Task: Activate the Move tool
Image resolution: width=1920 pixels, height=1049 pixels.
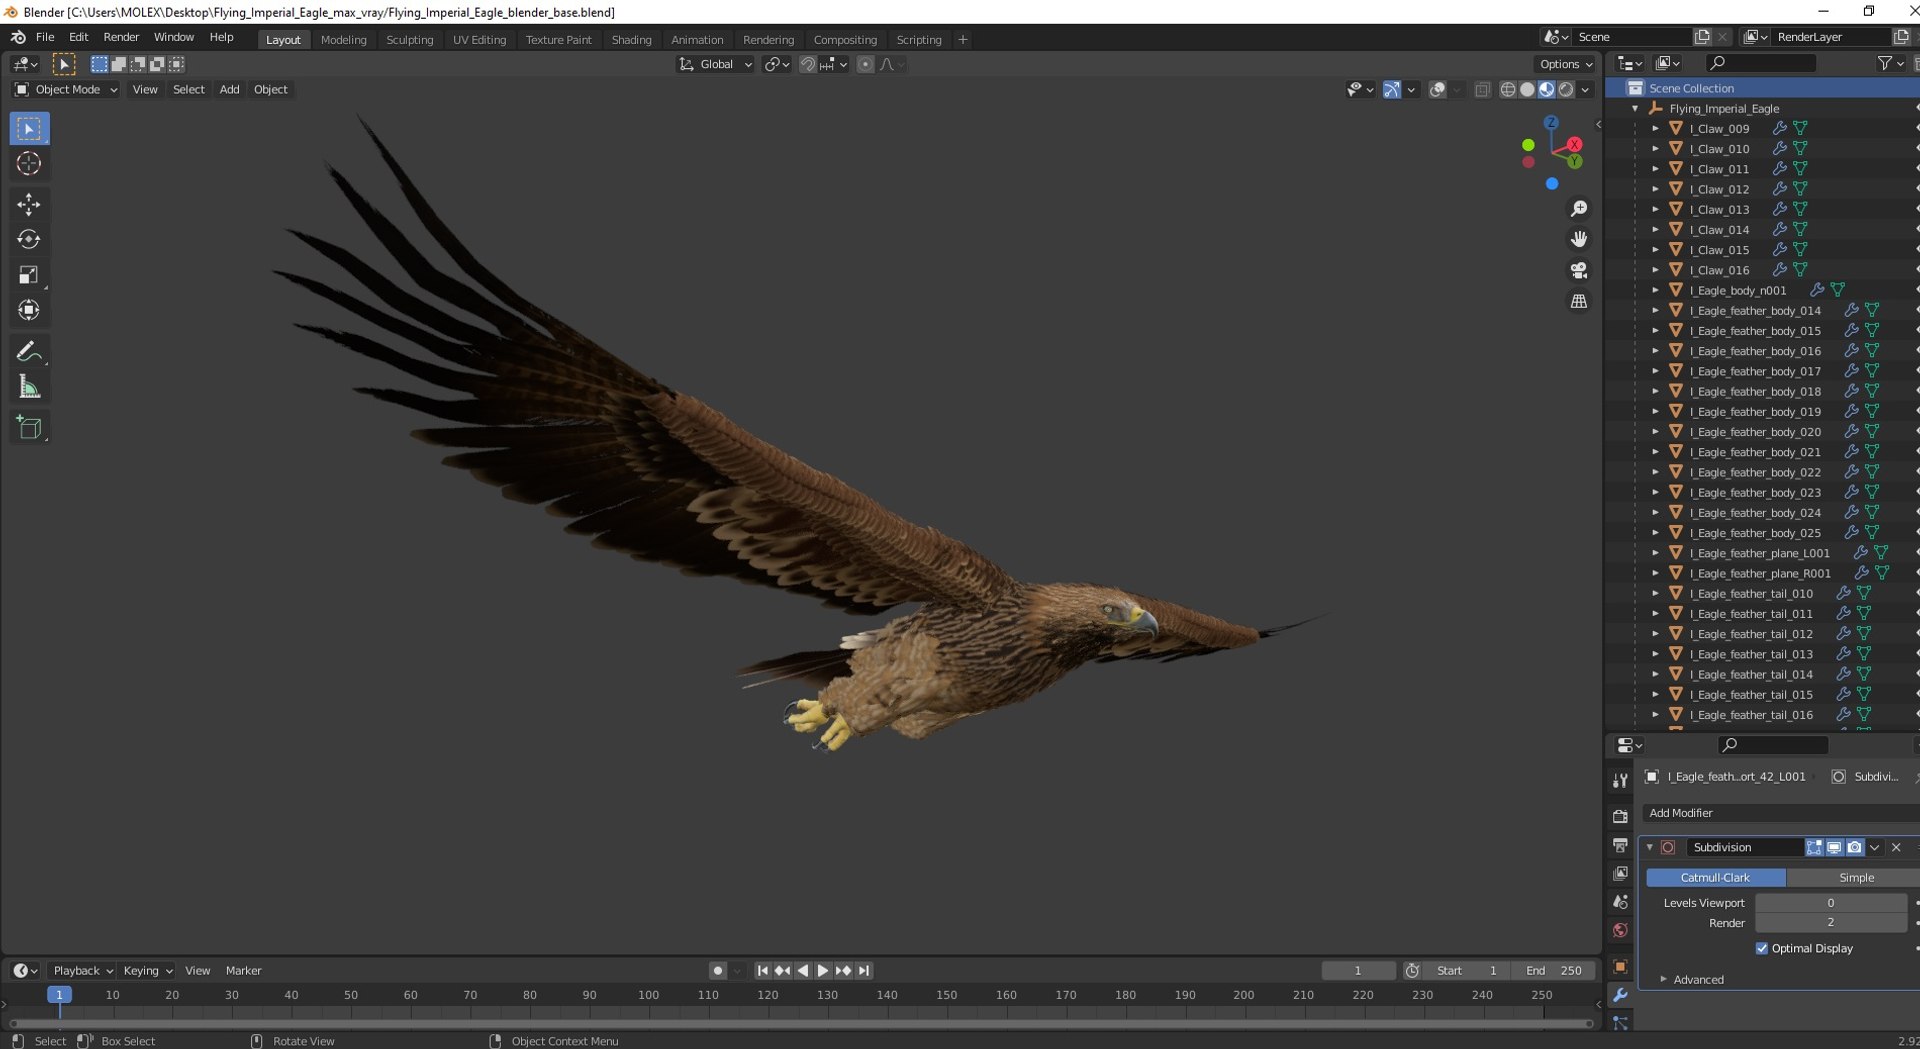Action: pyautogui.click(x=29, y=204)
